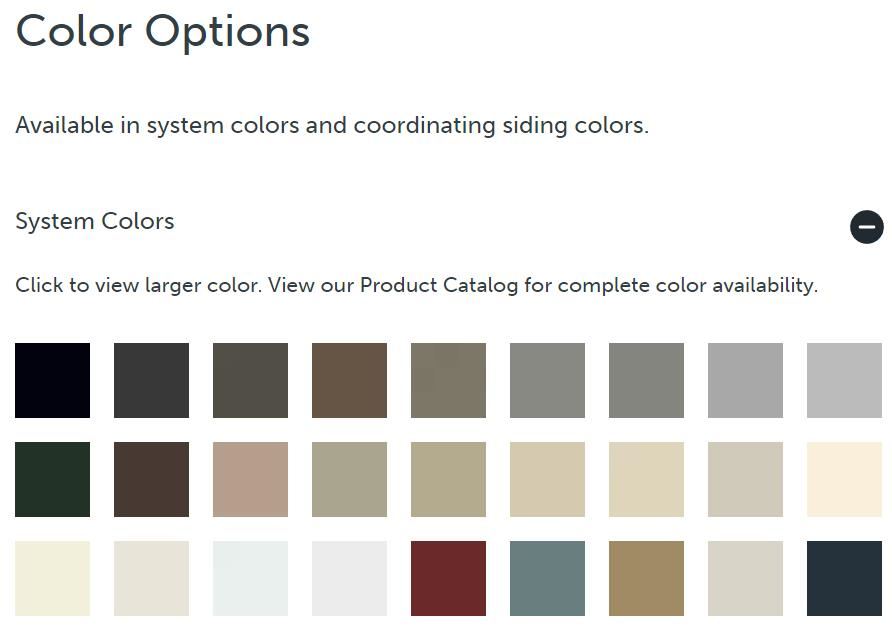Pick the pale cream swatch ending second row
Image resolution: width=892 pixels, height=638 pixels.
[x=844, y=479]
